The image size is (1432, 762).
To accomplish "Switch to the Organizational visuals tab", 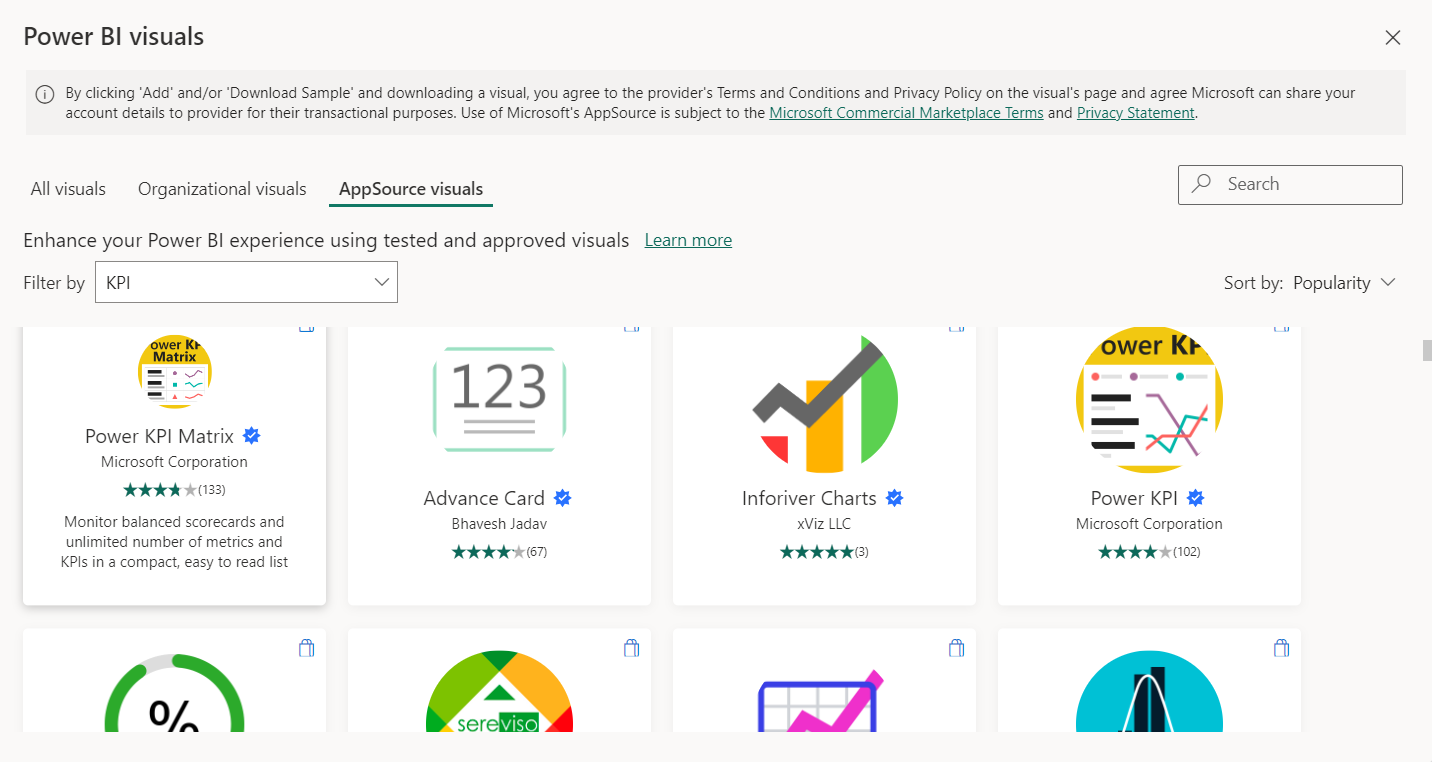I will 222,189.
